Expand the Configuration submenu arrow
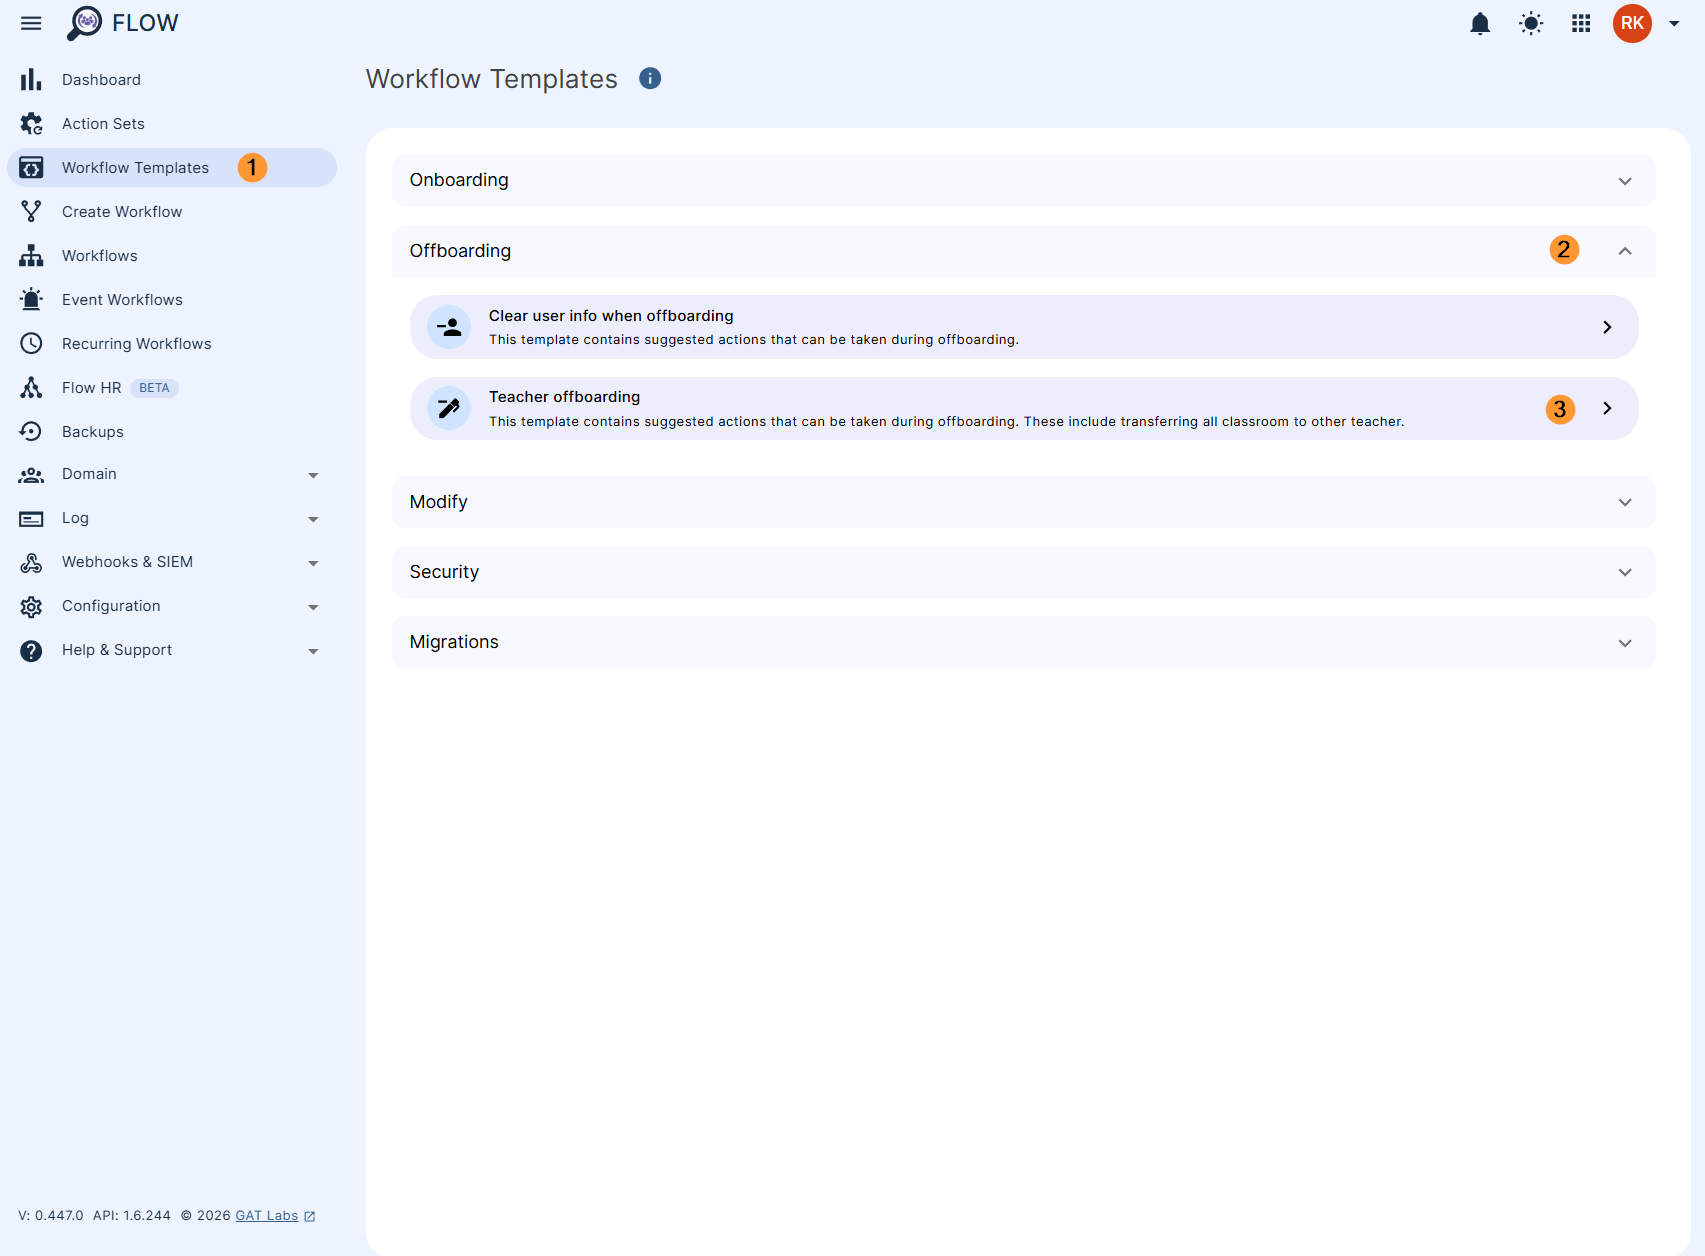Screen dimensions: 1705x1256 pyautogui.click(x=313, y=608)
